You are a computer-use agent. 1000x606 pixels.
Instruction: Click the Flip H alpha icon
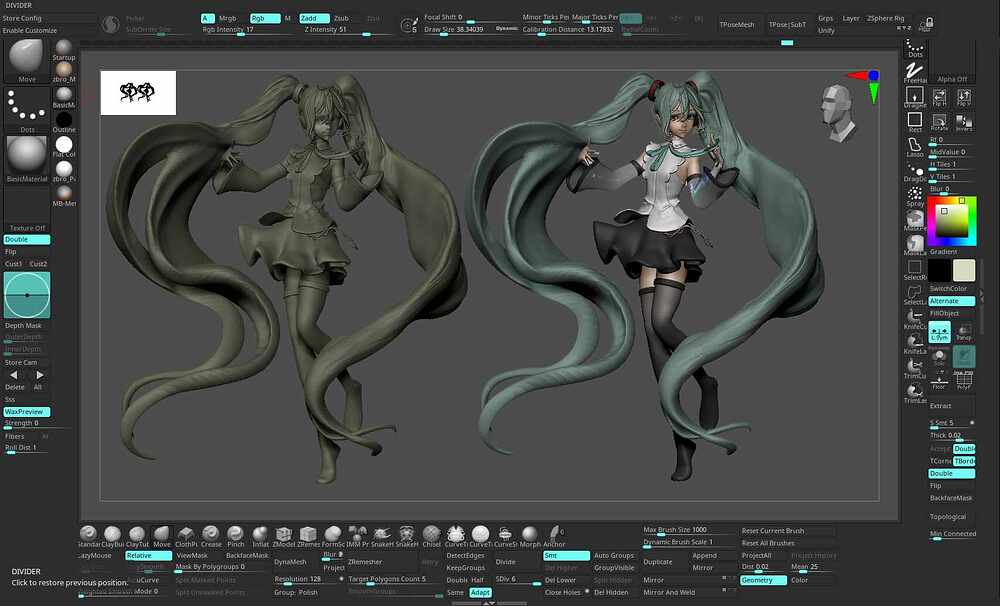coord(939,97)
